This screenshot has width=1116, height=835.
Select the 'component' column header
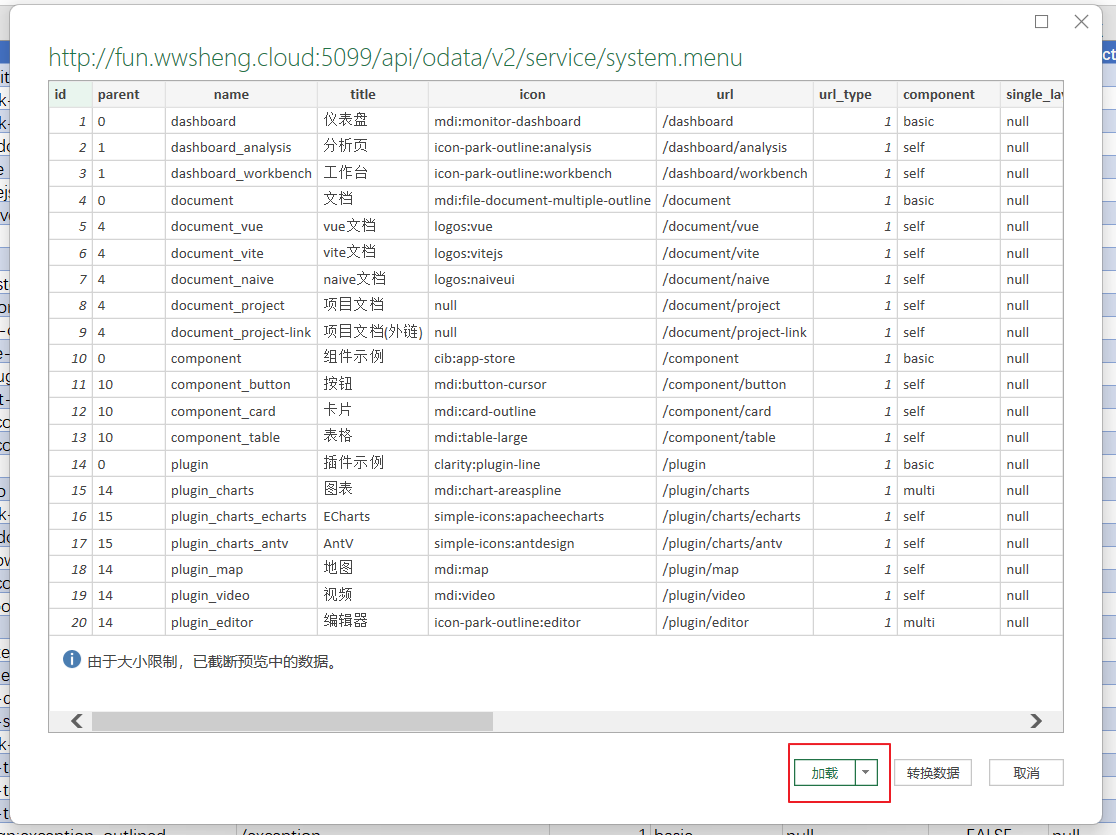click(938, 95)
